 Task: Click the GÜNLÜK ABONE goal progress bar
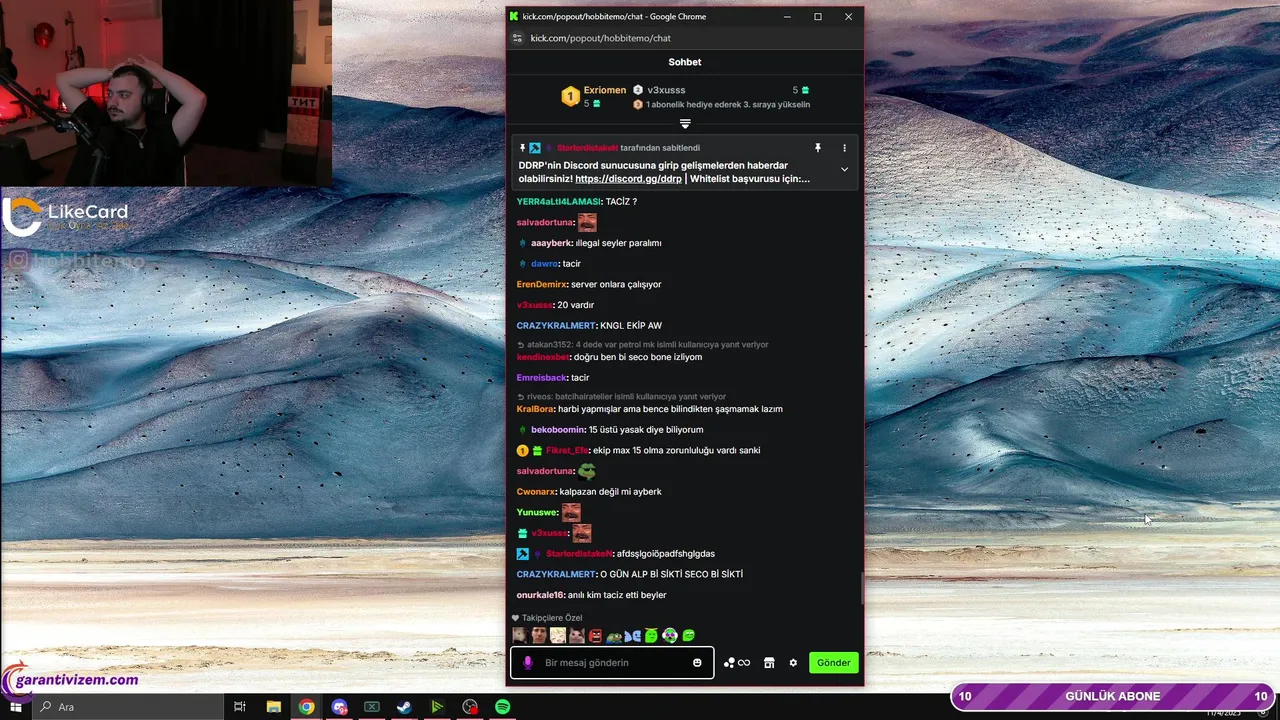click(1113, 696)
